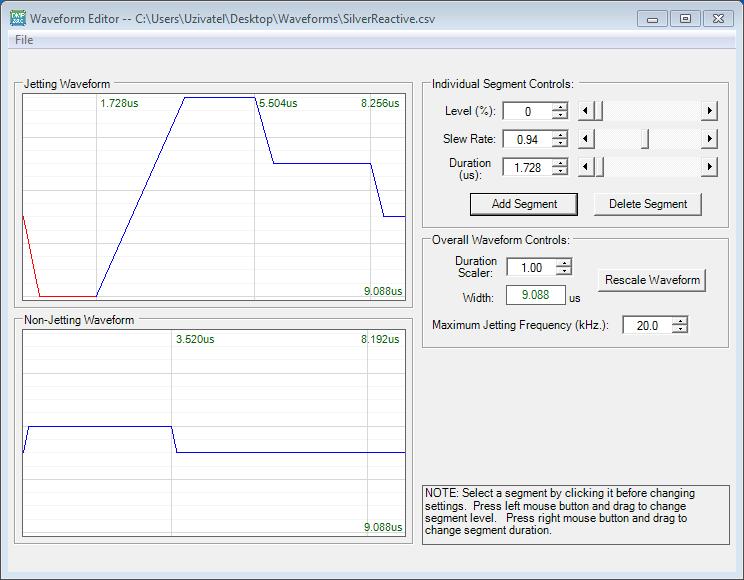Viewport: 744px width, 580px height.
Task: Minimize the Waveform Editor window
Action: (652, 19)
